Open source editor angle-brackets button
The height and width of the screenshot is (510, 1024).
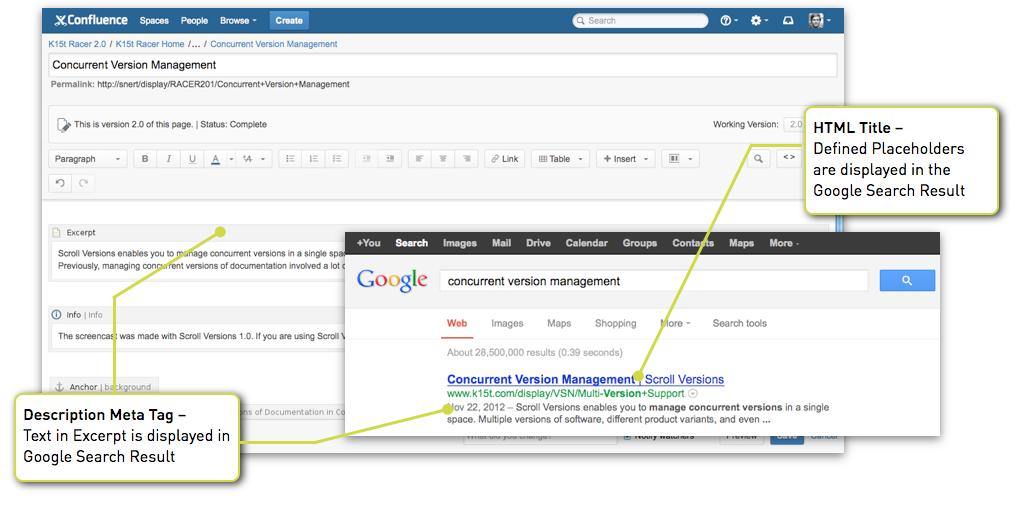[789, 159]
